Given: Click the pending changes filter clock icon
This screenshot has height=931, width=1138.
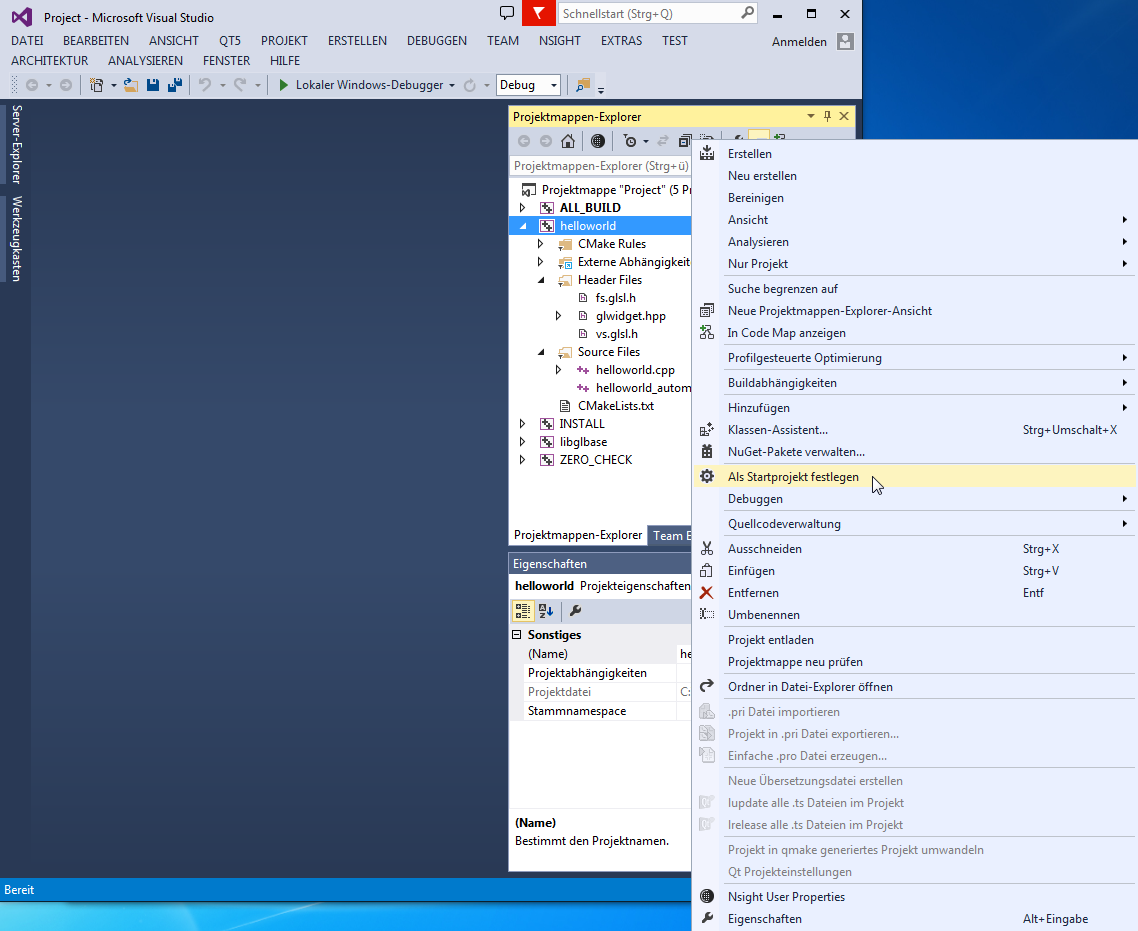Looking at the screenshot, I should point(630,141).
